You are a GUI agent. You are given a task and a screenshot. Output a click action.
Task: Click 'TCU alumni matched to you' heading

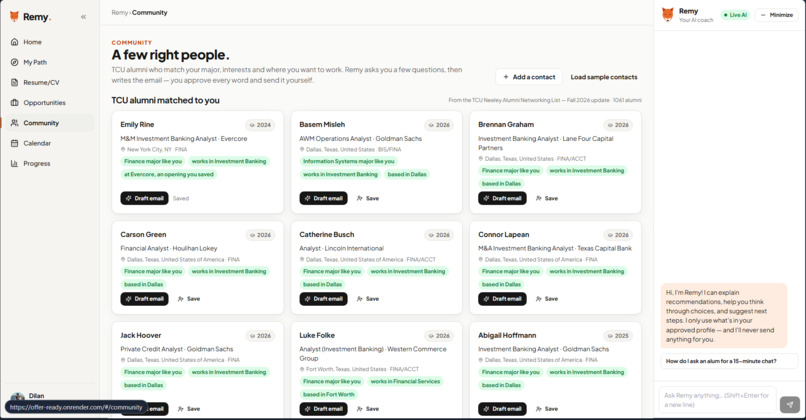[166, 100]
